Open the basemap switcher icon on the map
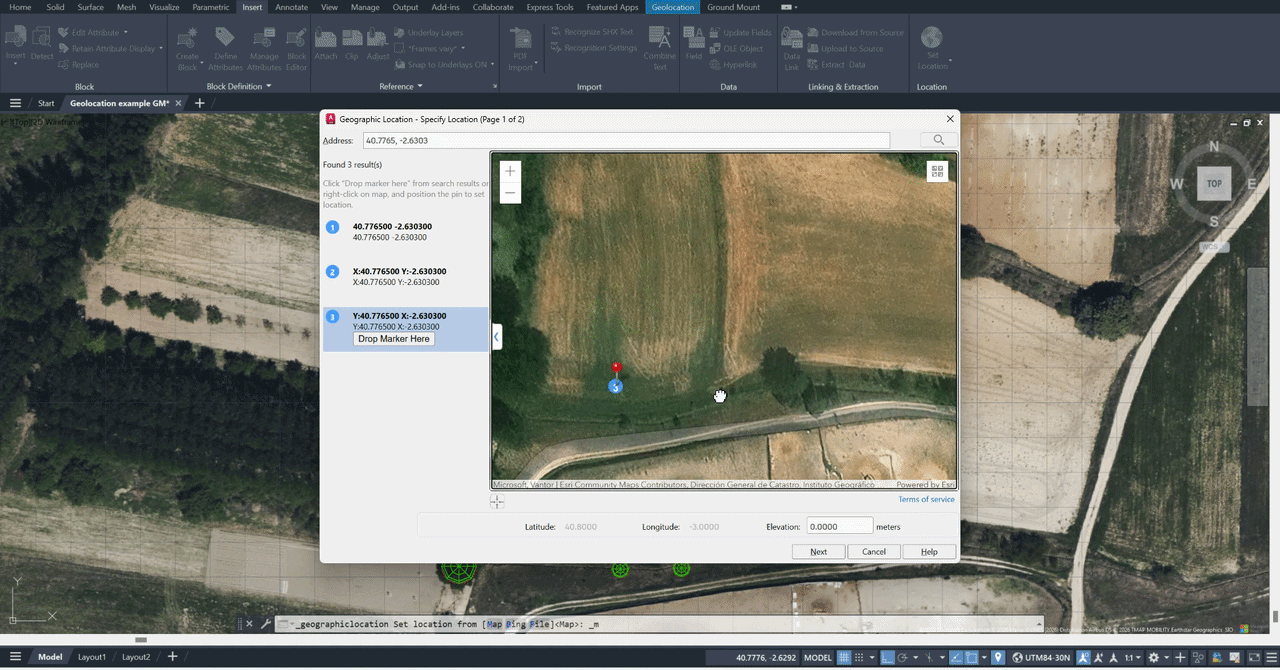 click(x=937, y=171)
